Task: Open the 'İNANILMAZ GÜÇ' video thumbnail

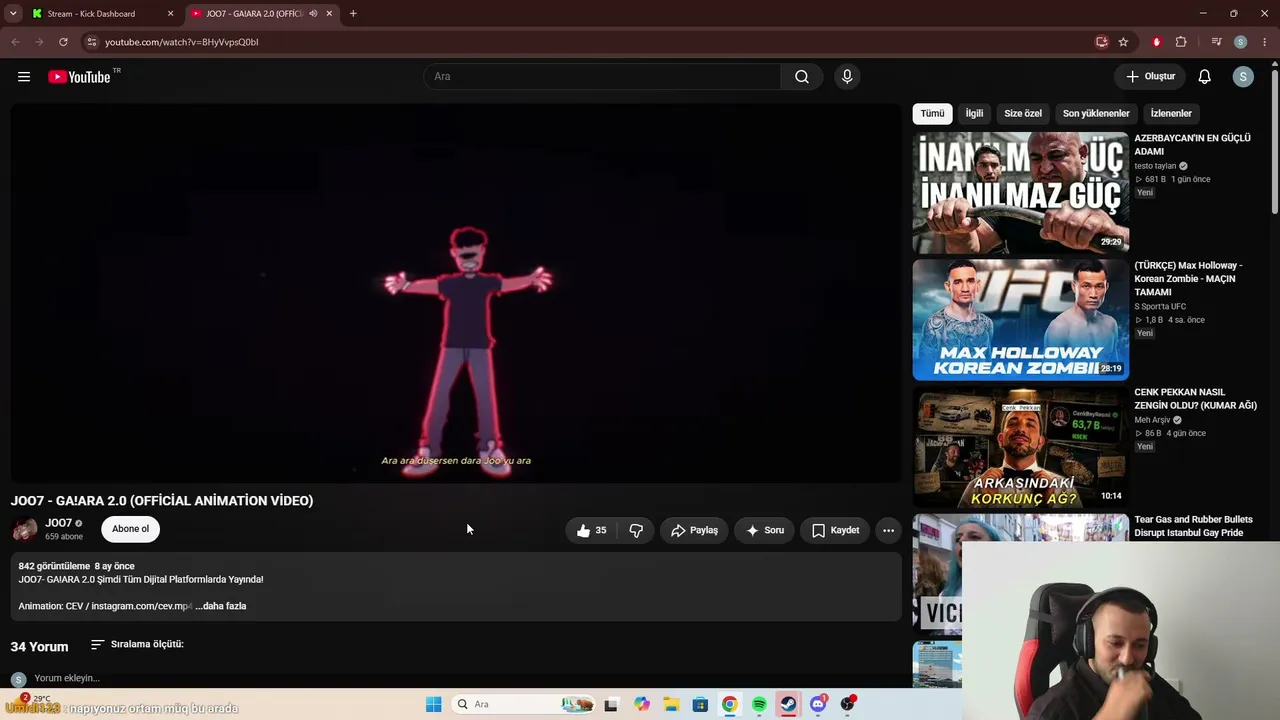Action: point(1021,193)
